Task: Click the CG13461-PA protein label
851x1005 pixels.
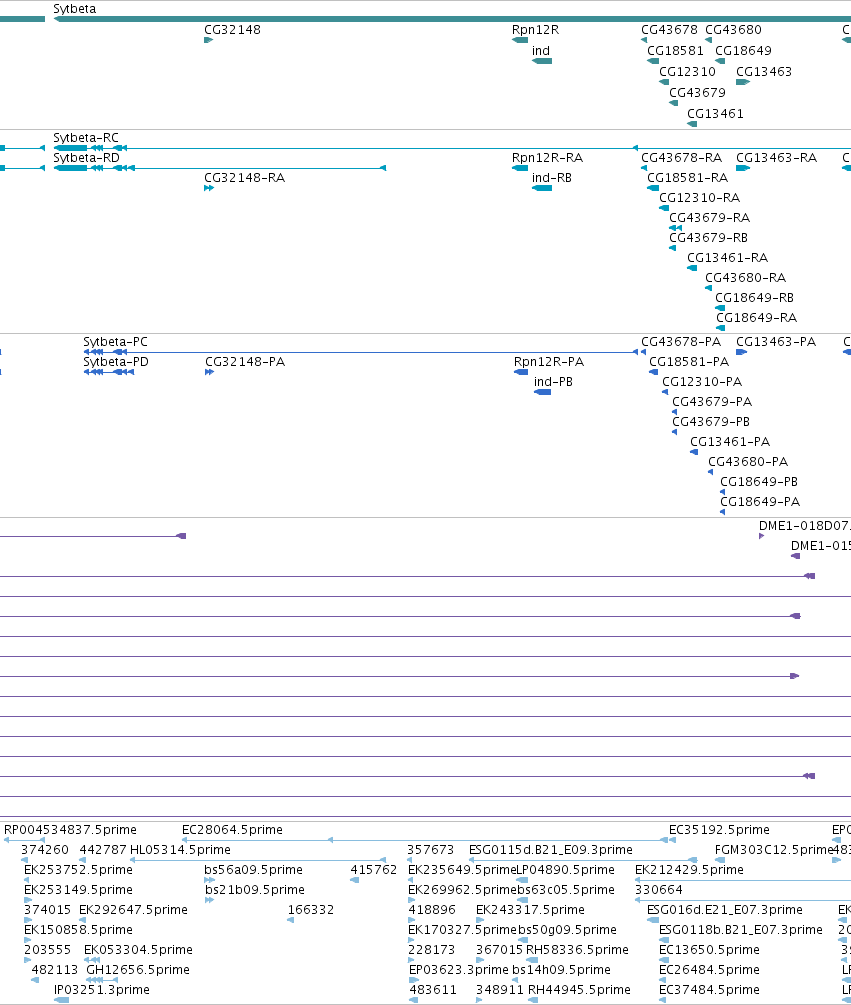Action: click(730, 442)
